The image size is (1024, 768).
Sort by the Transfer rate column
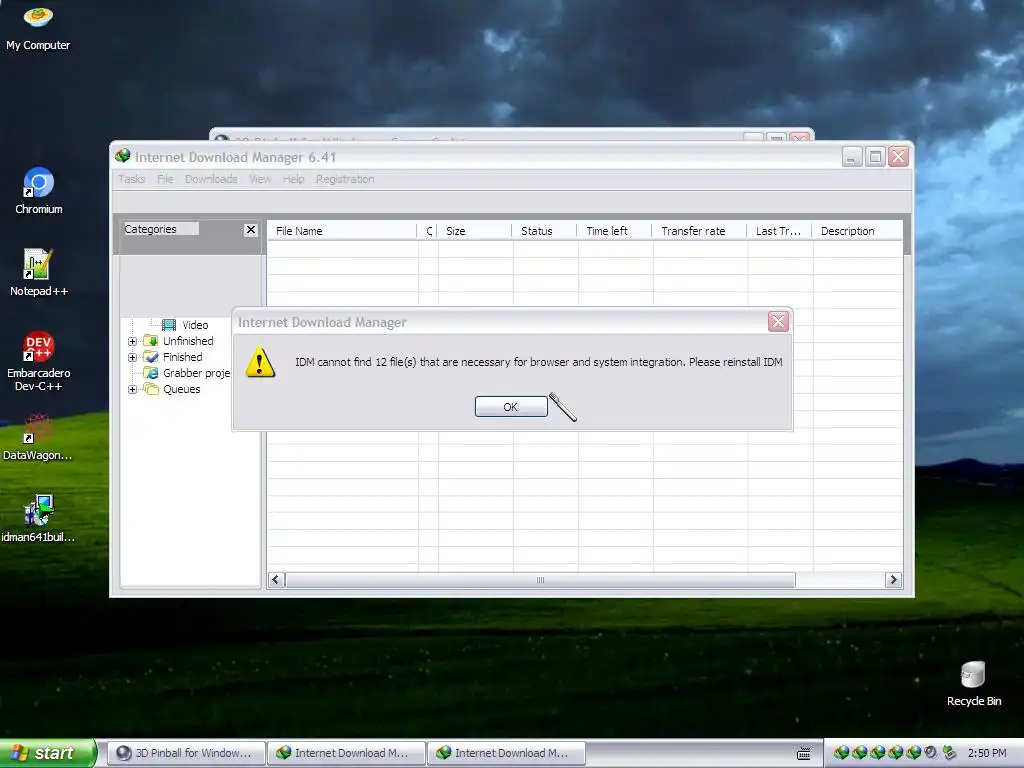pyautogui.click(x=699, y=231)
